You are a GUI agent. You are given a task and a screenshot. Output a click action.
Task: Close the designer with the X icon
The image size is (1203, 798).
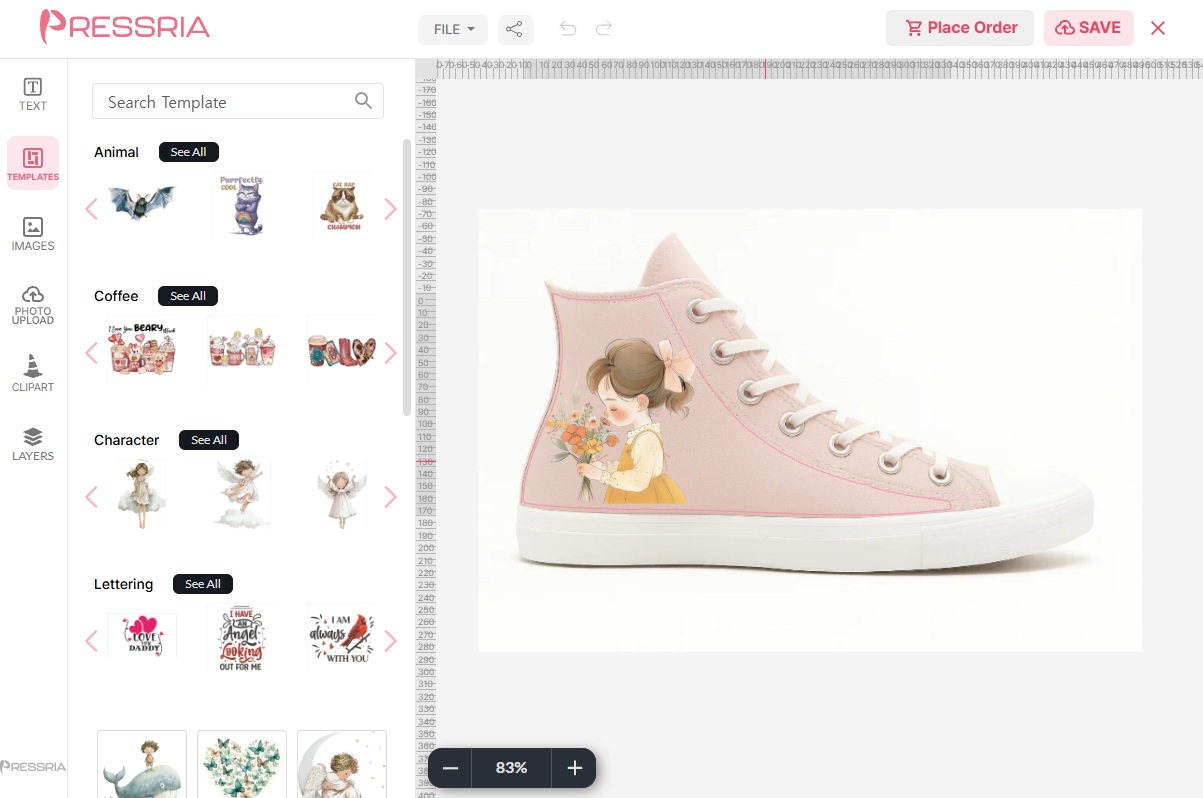coord(1158,28)
